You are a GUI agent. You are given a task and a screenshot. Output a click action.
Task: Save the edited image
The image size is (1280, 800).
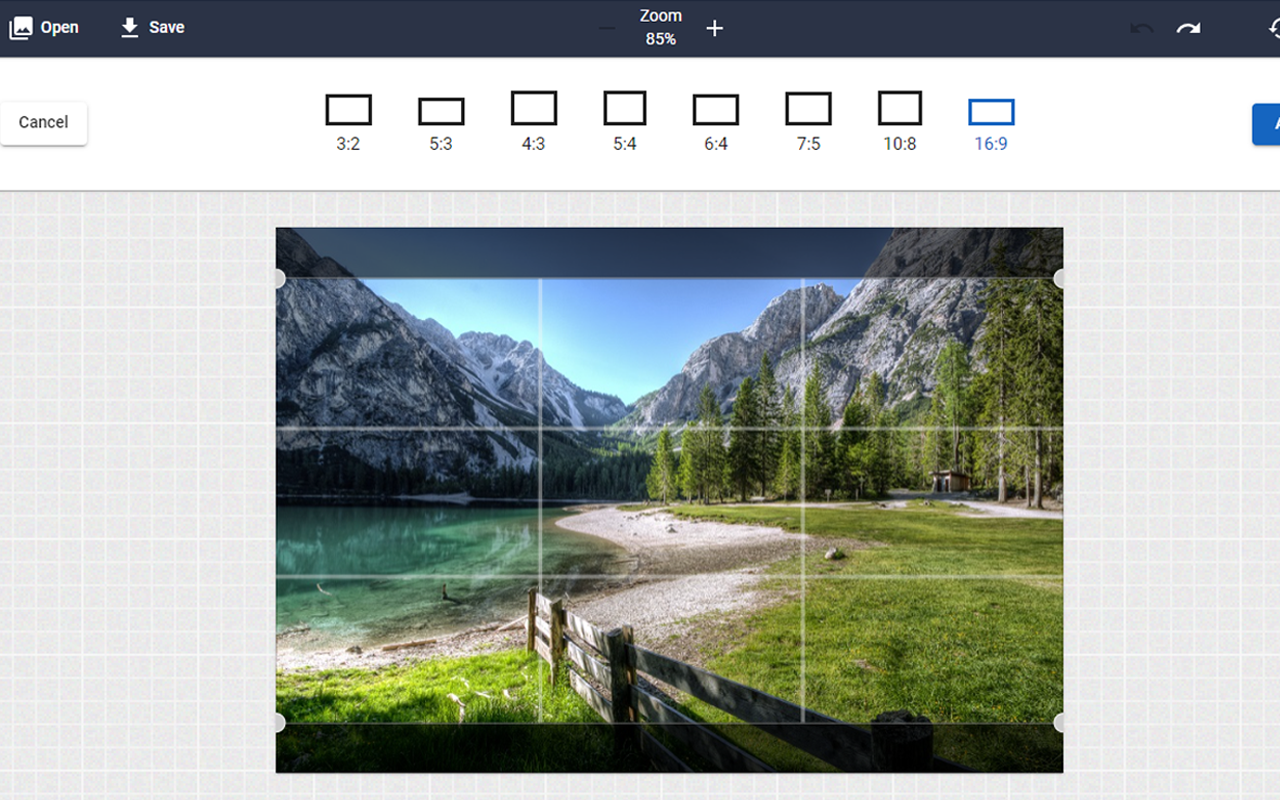pos(152,27)
